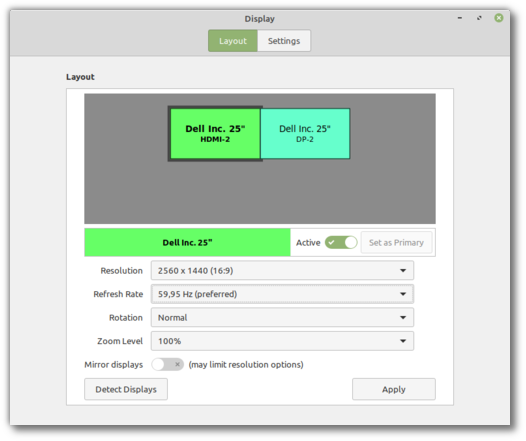Click the Set as Primary button

coord(396,242)
